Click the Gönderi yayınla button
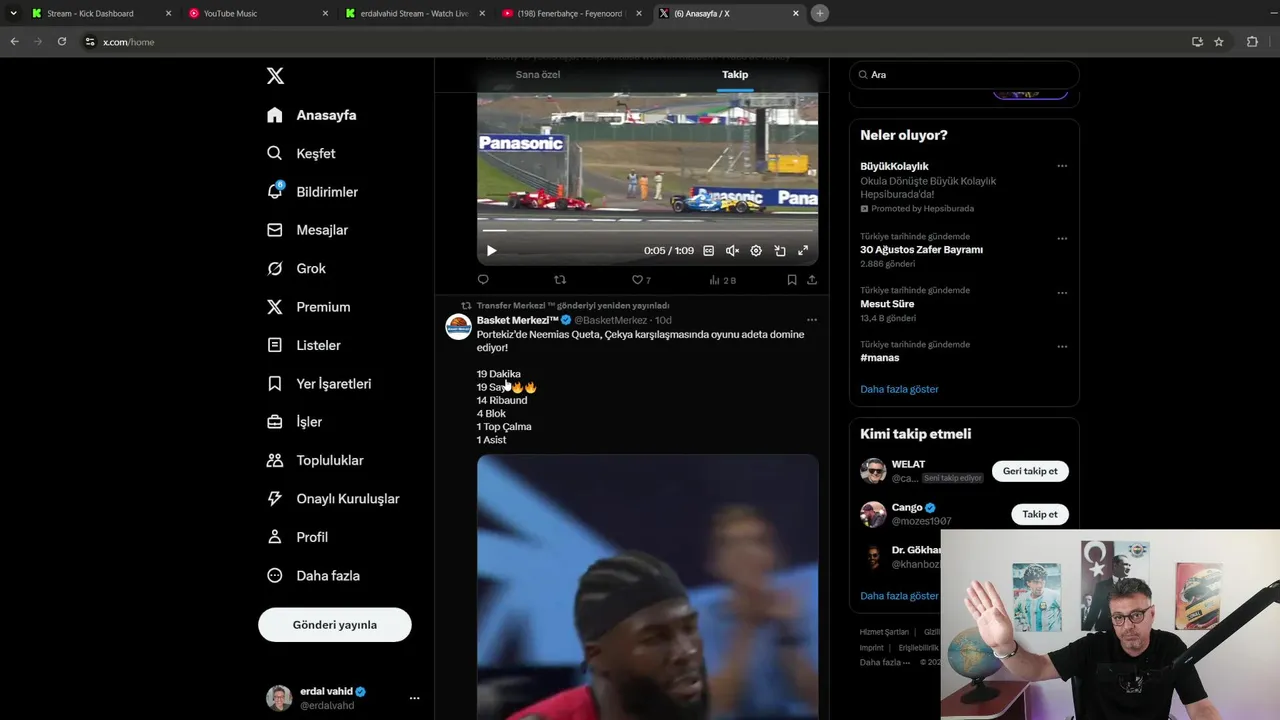Image resolution: width=1280 pixels, height=720 pixels. pyautogui.click(x=335, y=625)
